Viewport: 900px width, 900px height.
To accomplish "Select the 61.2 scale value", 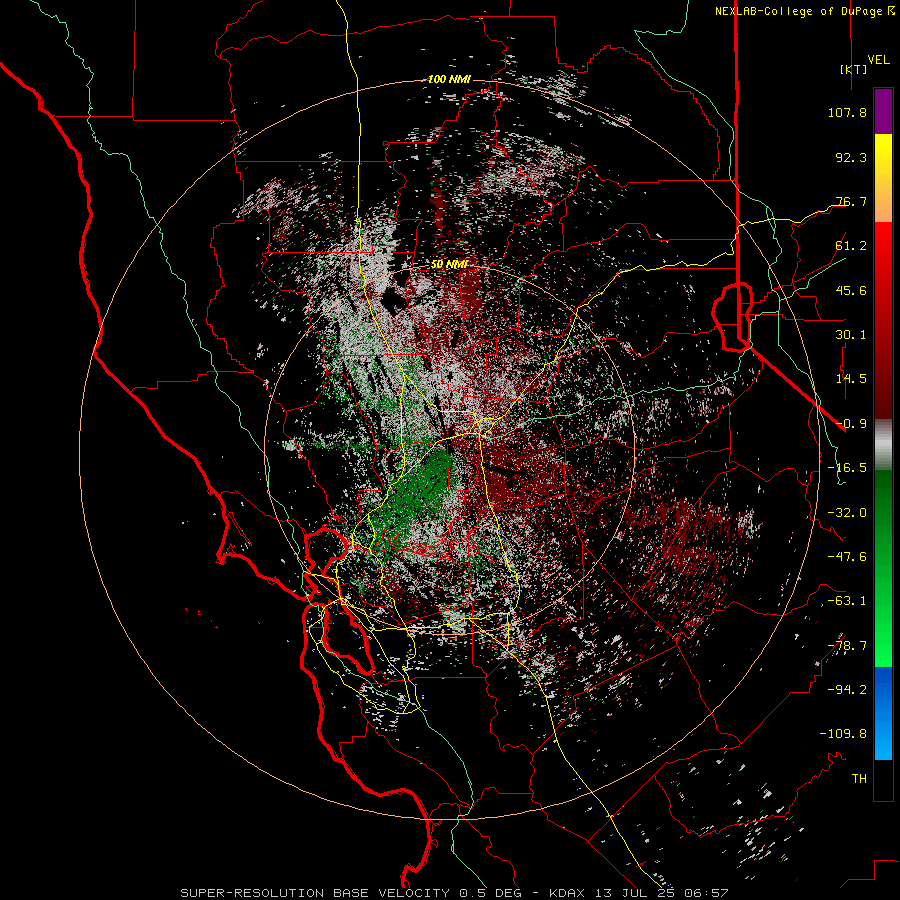I will 851,246.
